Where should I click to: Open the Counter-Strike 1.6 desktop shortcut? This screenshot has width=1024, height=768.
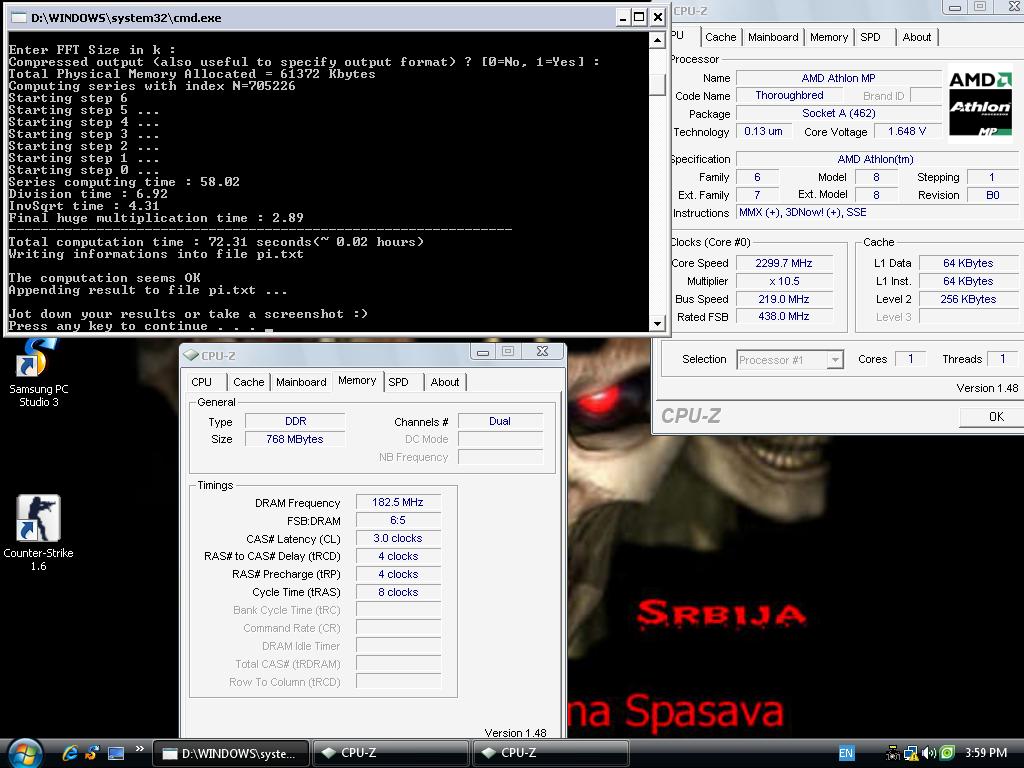(38, 532)
